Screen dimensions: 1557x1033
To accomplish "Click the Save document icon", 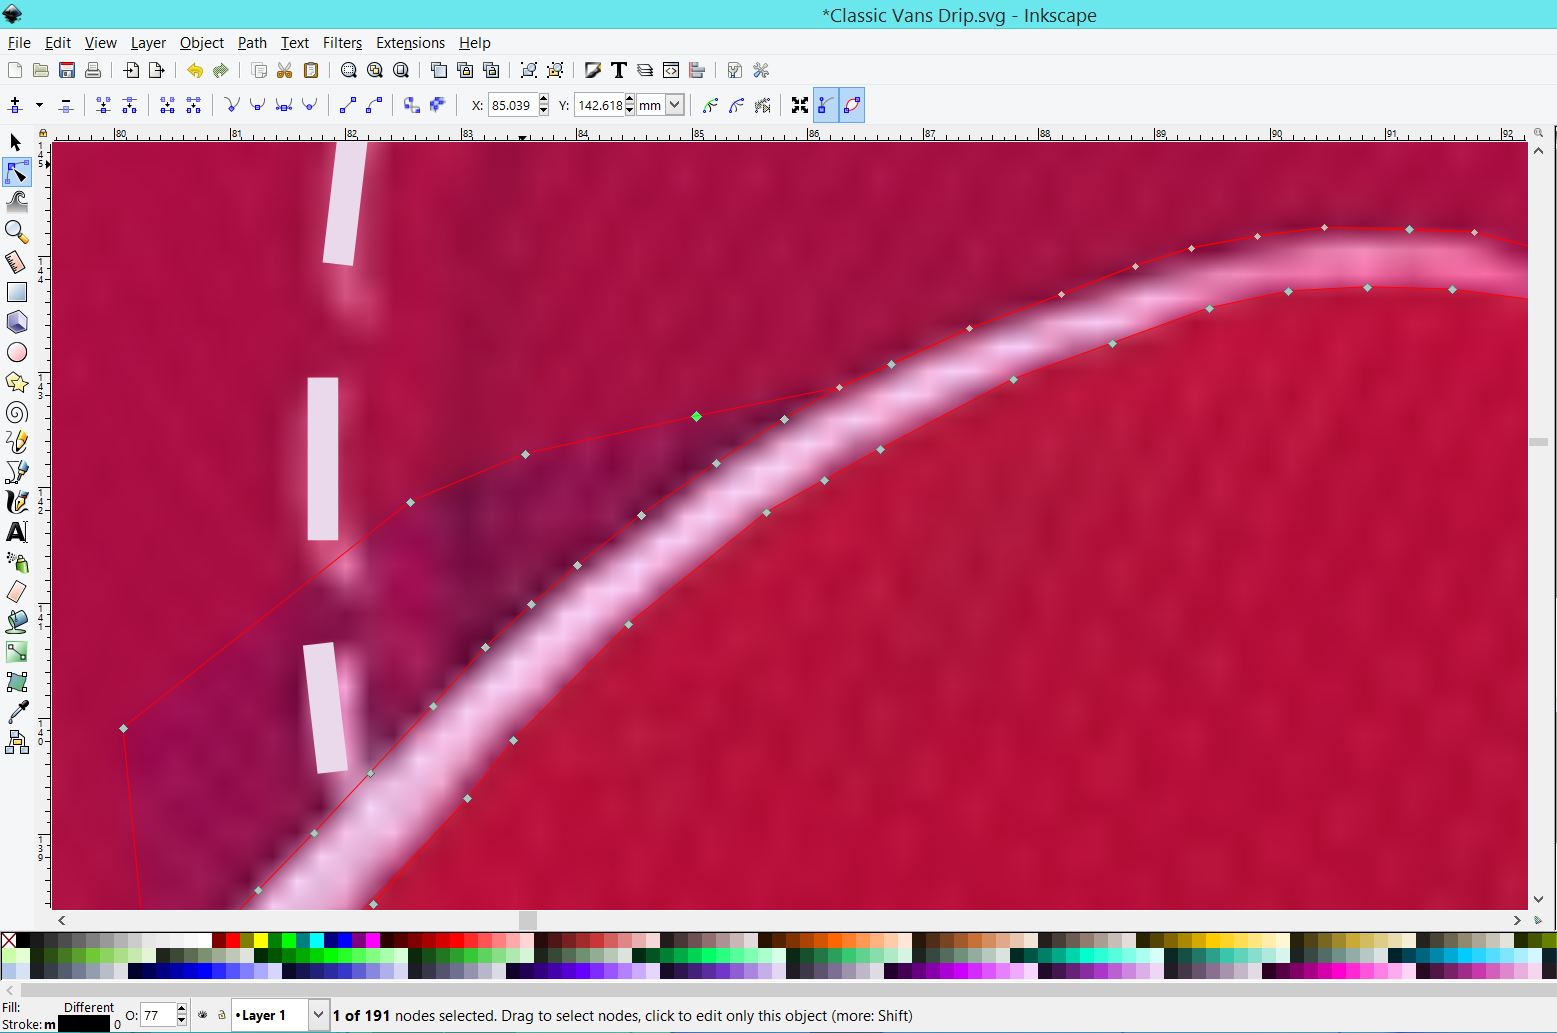I will point(67,70).
